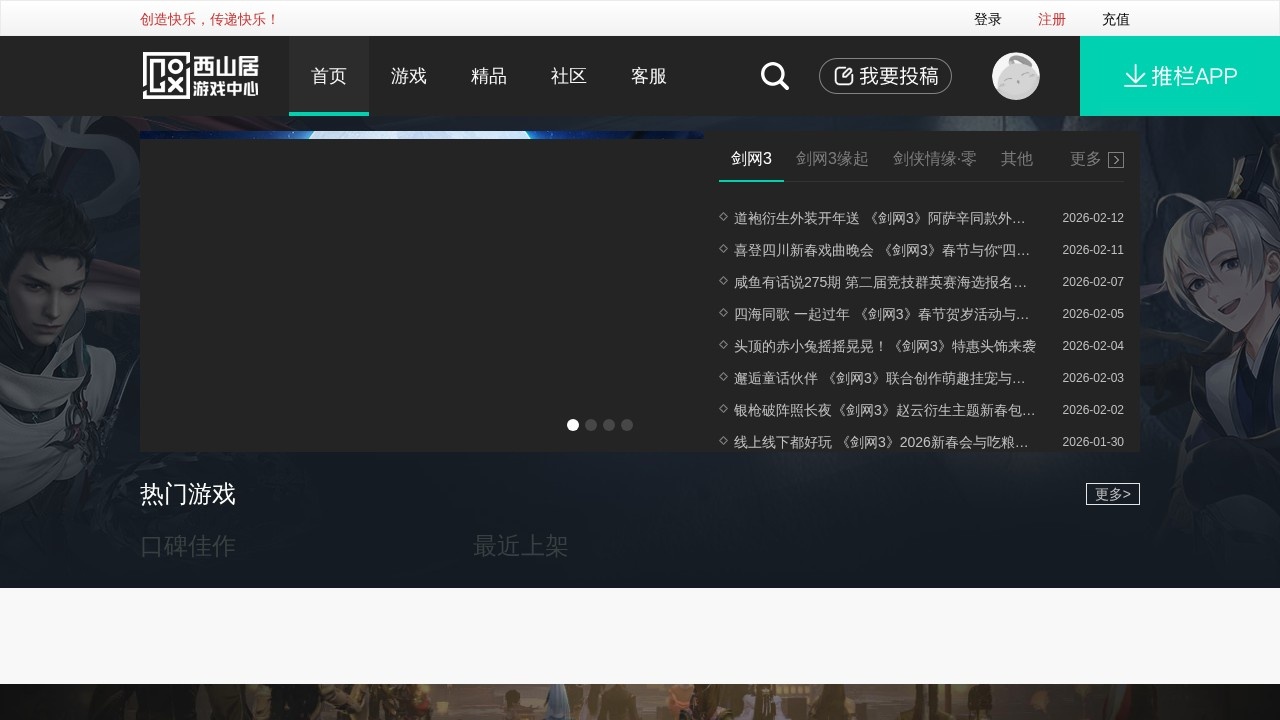Click the red 注册 link

[1052, 19]
